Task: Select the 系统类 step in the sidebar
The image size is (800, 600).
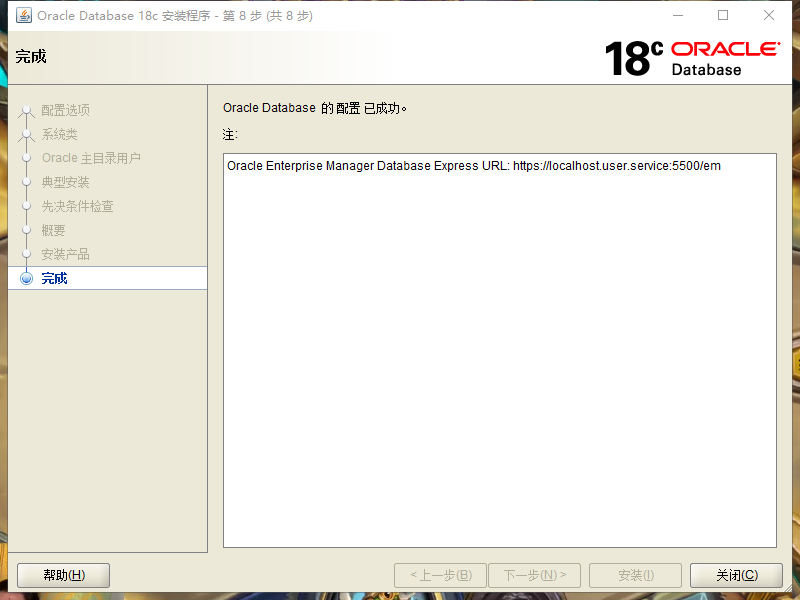Action: tap(59, 134)
